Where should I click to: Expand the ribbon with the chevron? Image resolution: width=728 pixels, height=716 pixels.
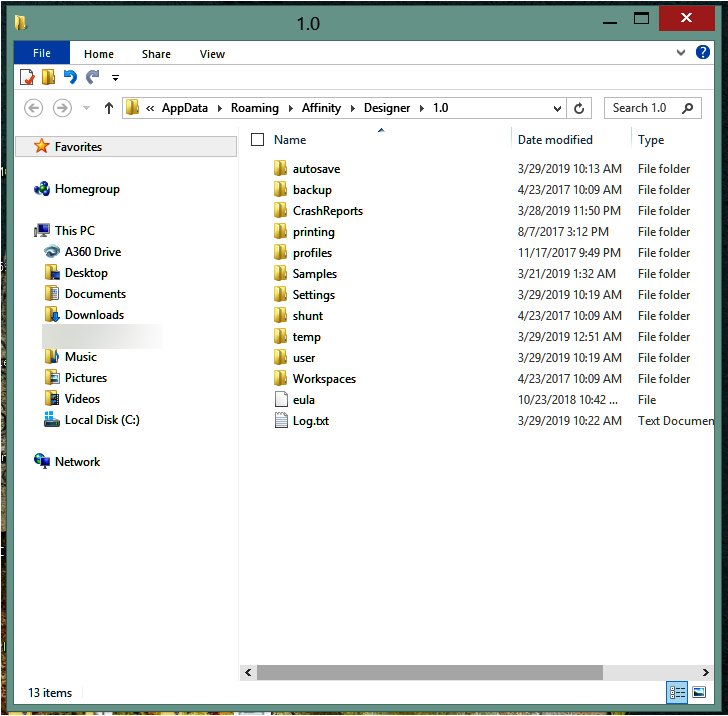coord(681,52)
